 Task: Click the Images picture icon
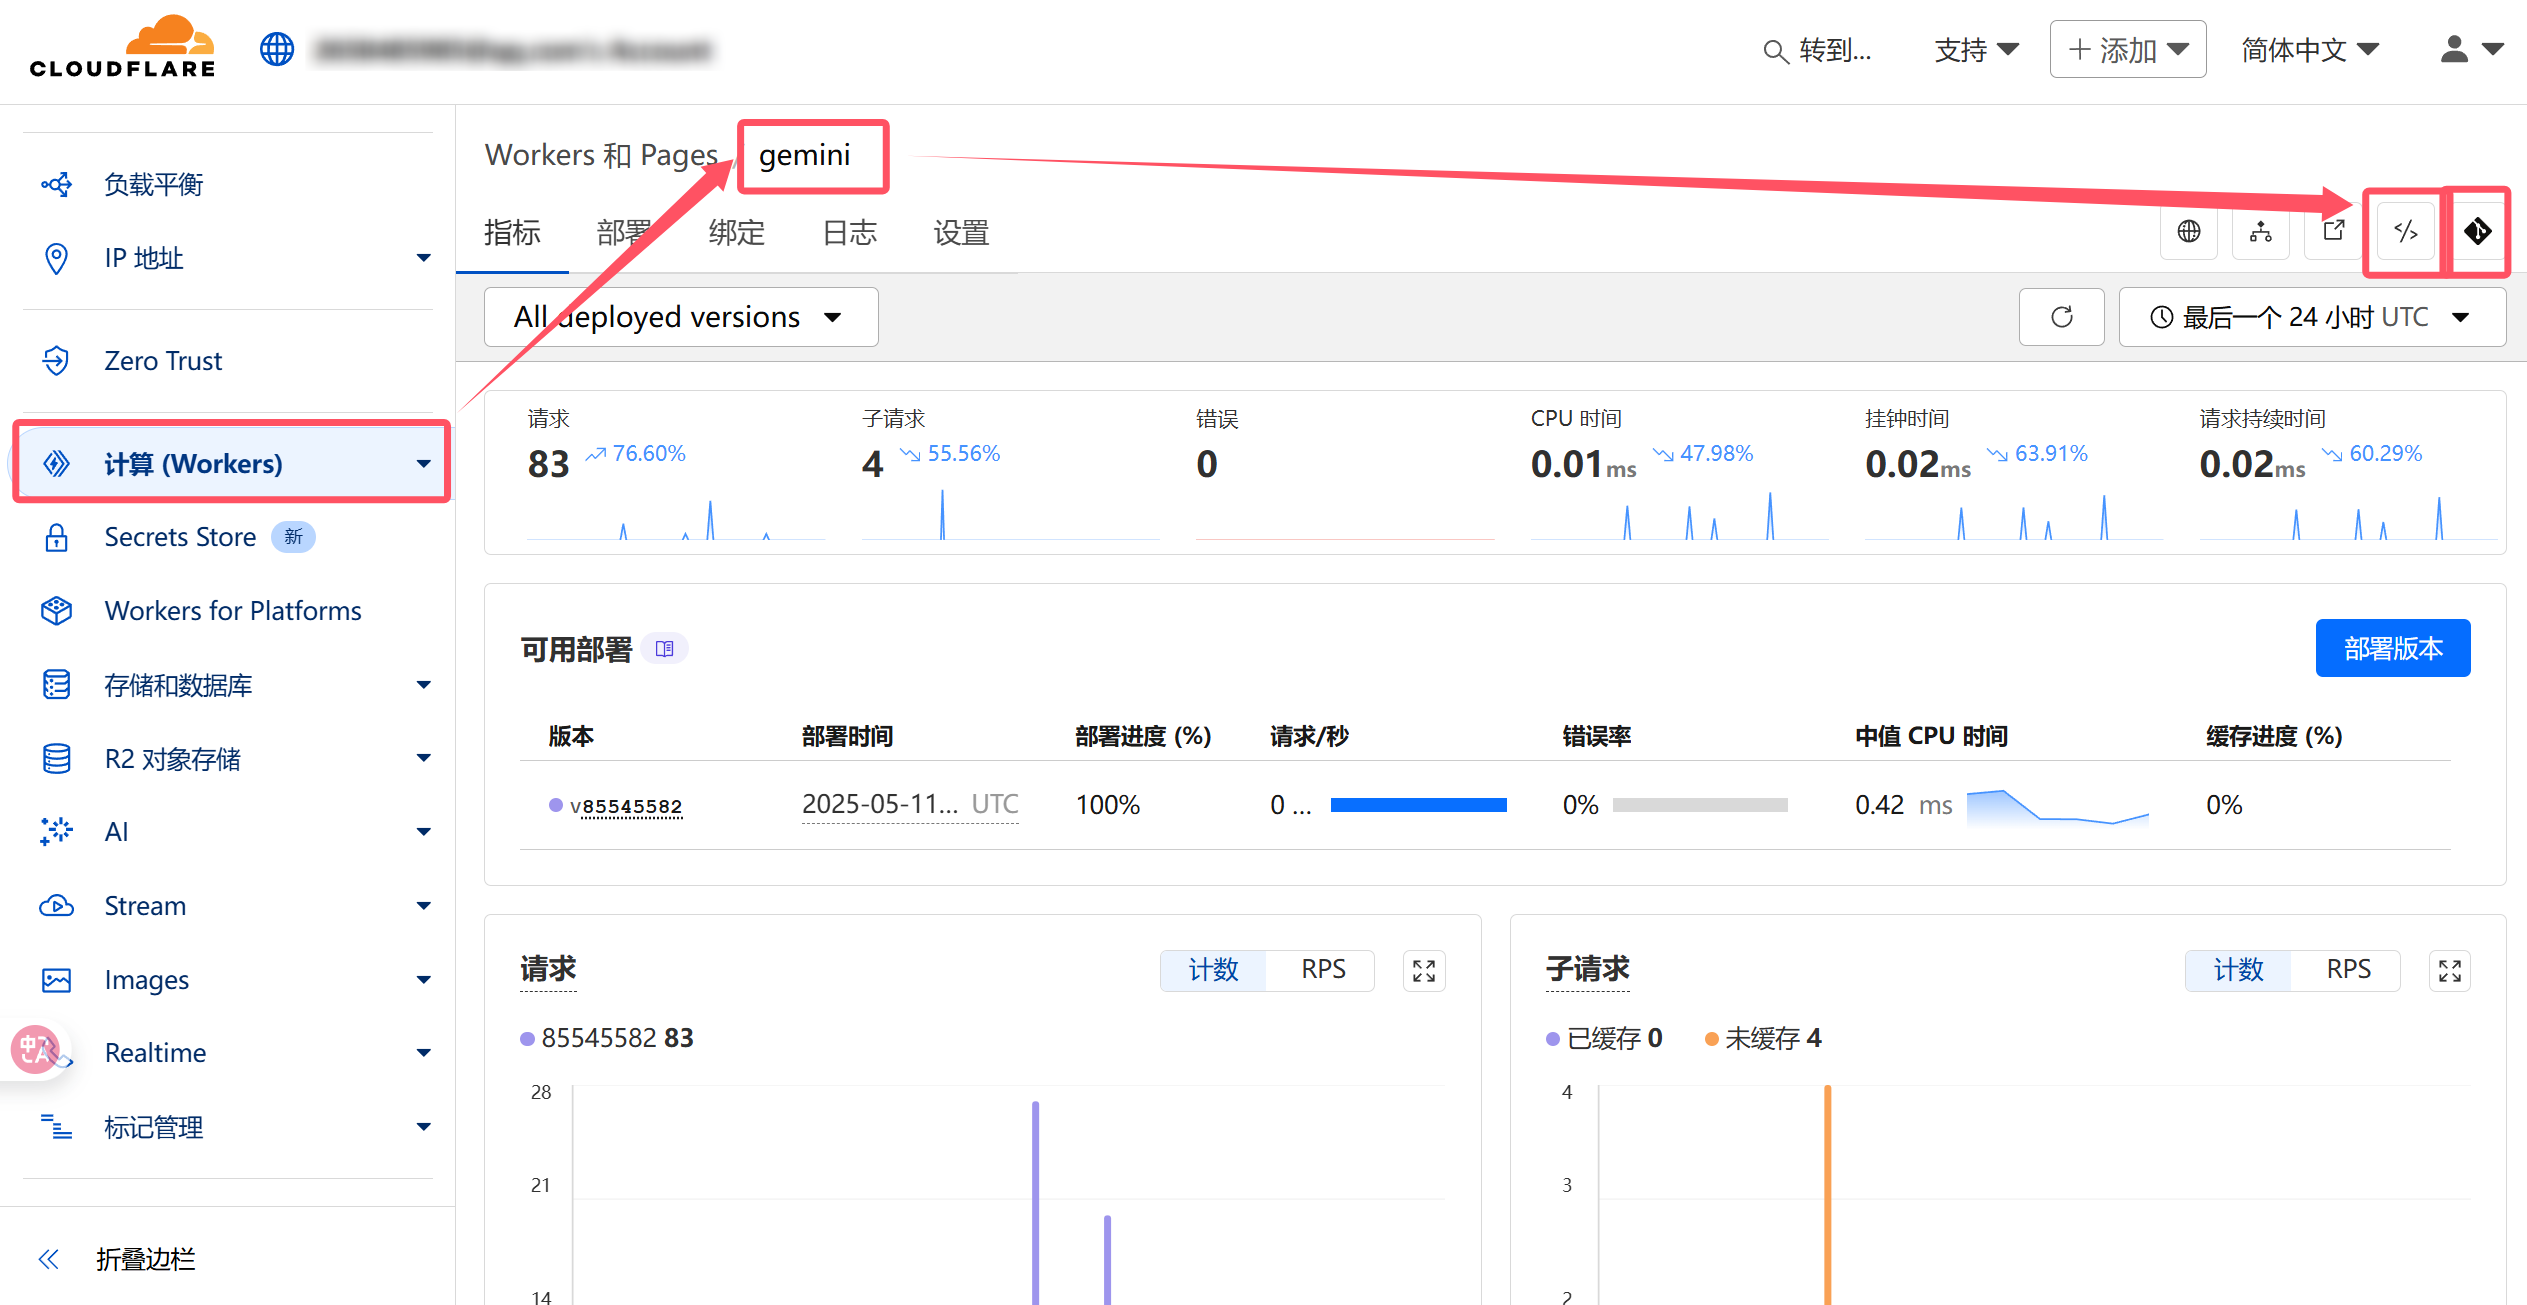tap(57, 980)
